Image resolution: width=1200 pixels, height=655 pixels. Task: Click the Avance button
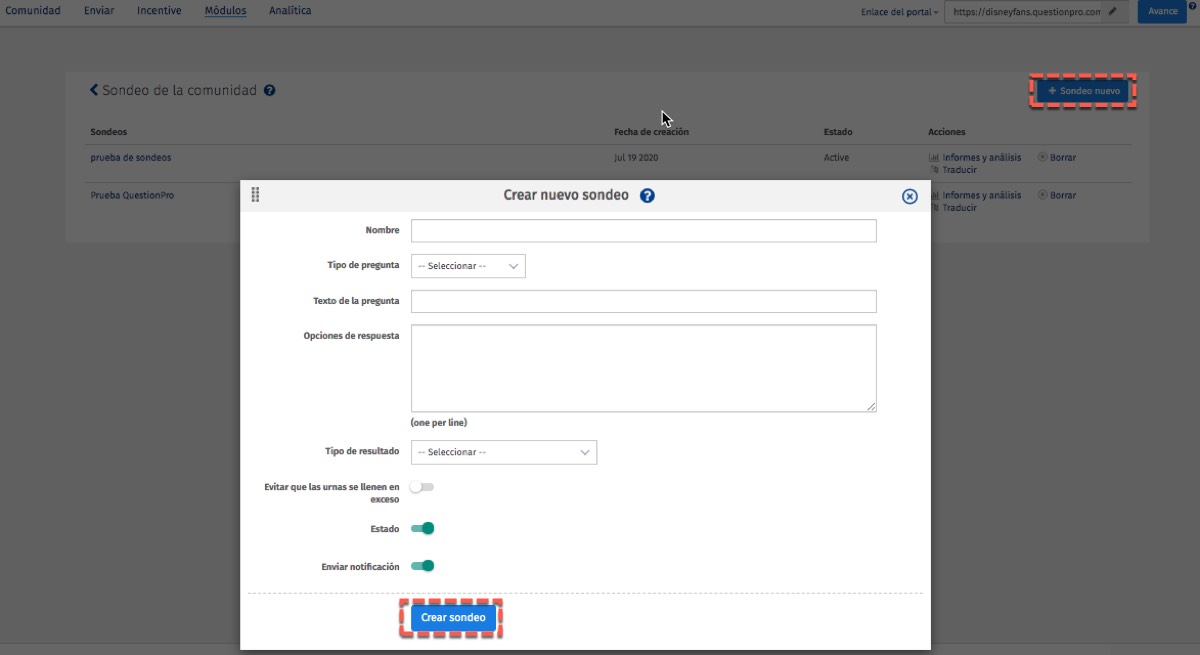1162,11
